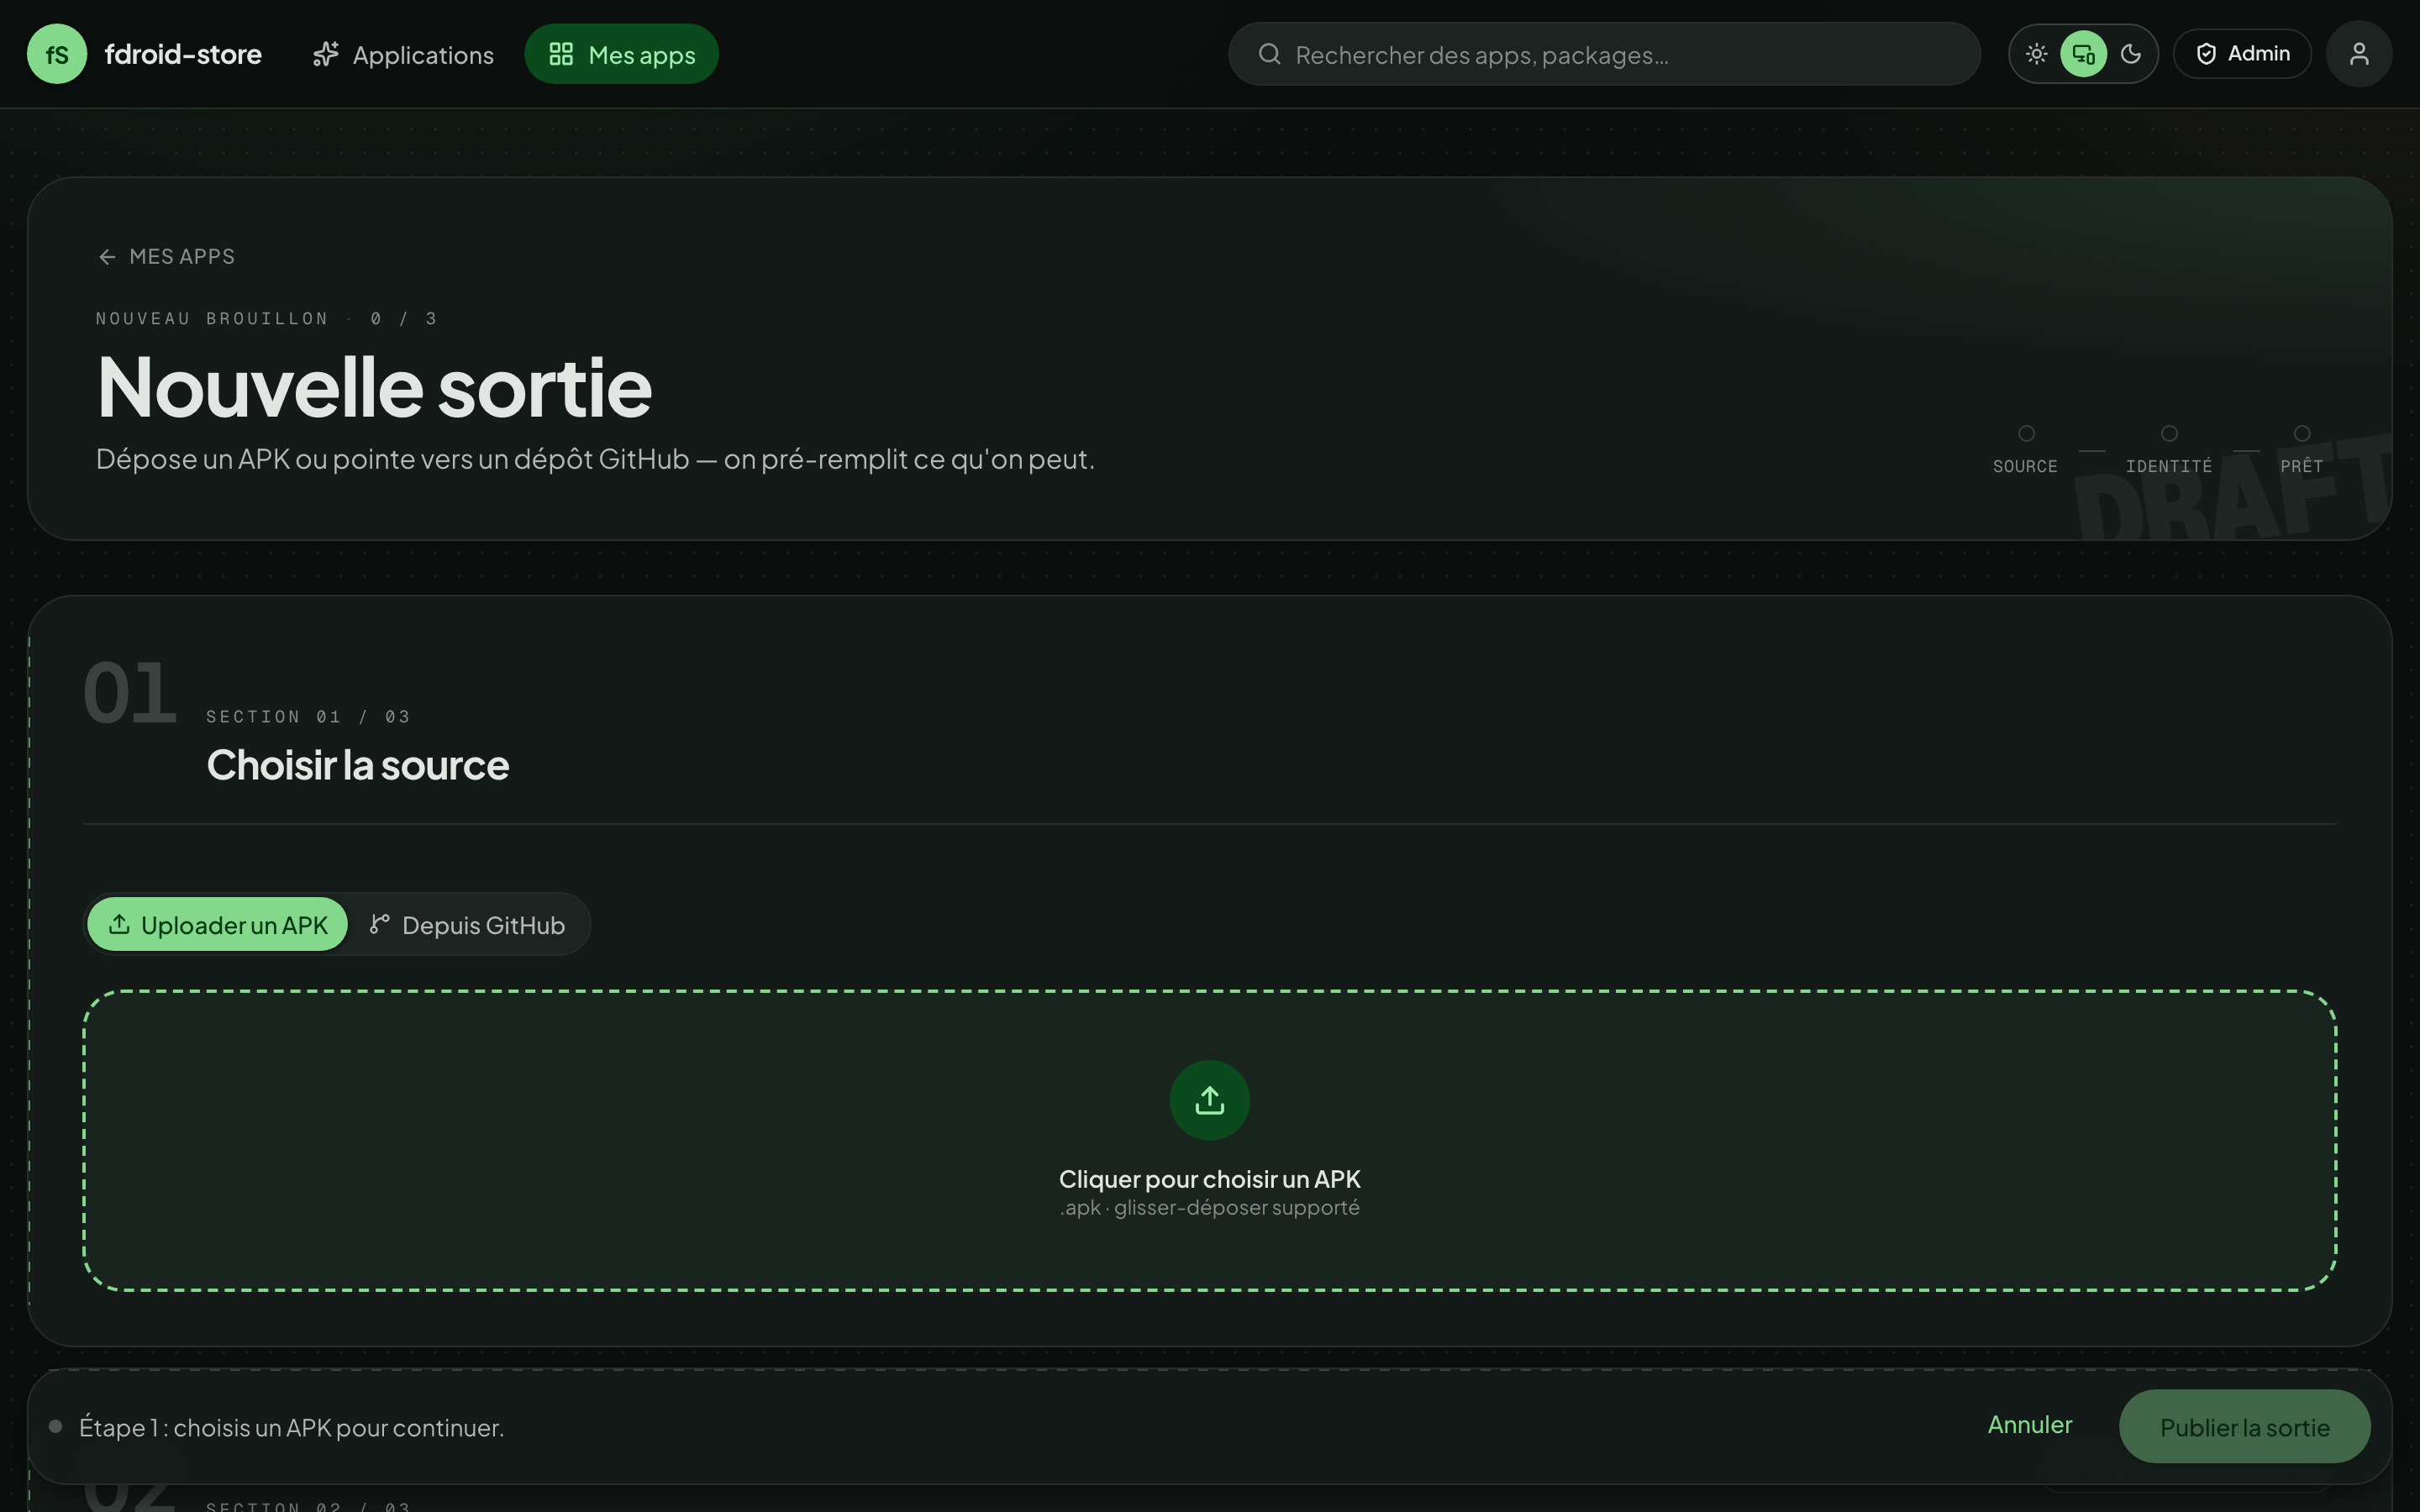Screen dimensions: 2420x1512
Task: Click the 'Nouvelle sortie' page heading
Action: (375, 387)
